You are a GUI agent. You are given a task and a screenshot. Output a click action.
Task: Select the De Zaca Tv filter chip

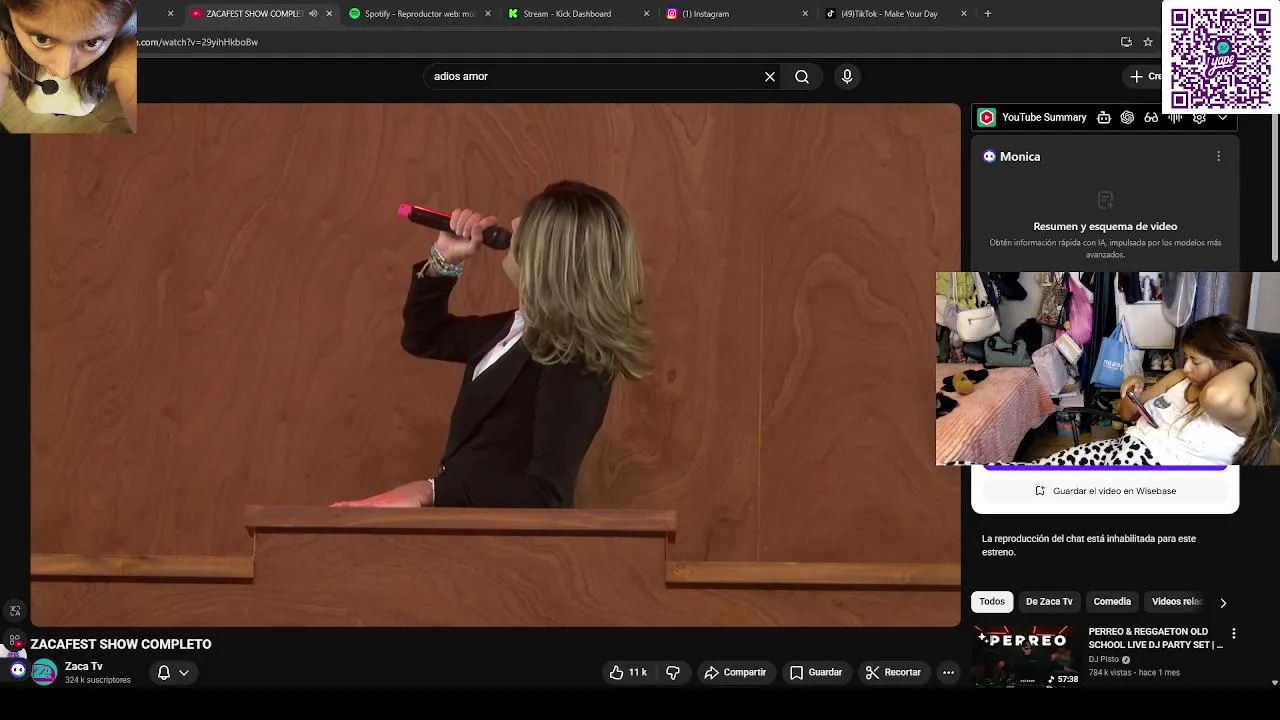[x=1049, y=601]
